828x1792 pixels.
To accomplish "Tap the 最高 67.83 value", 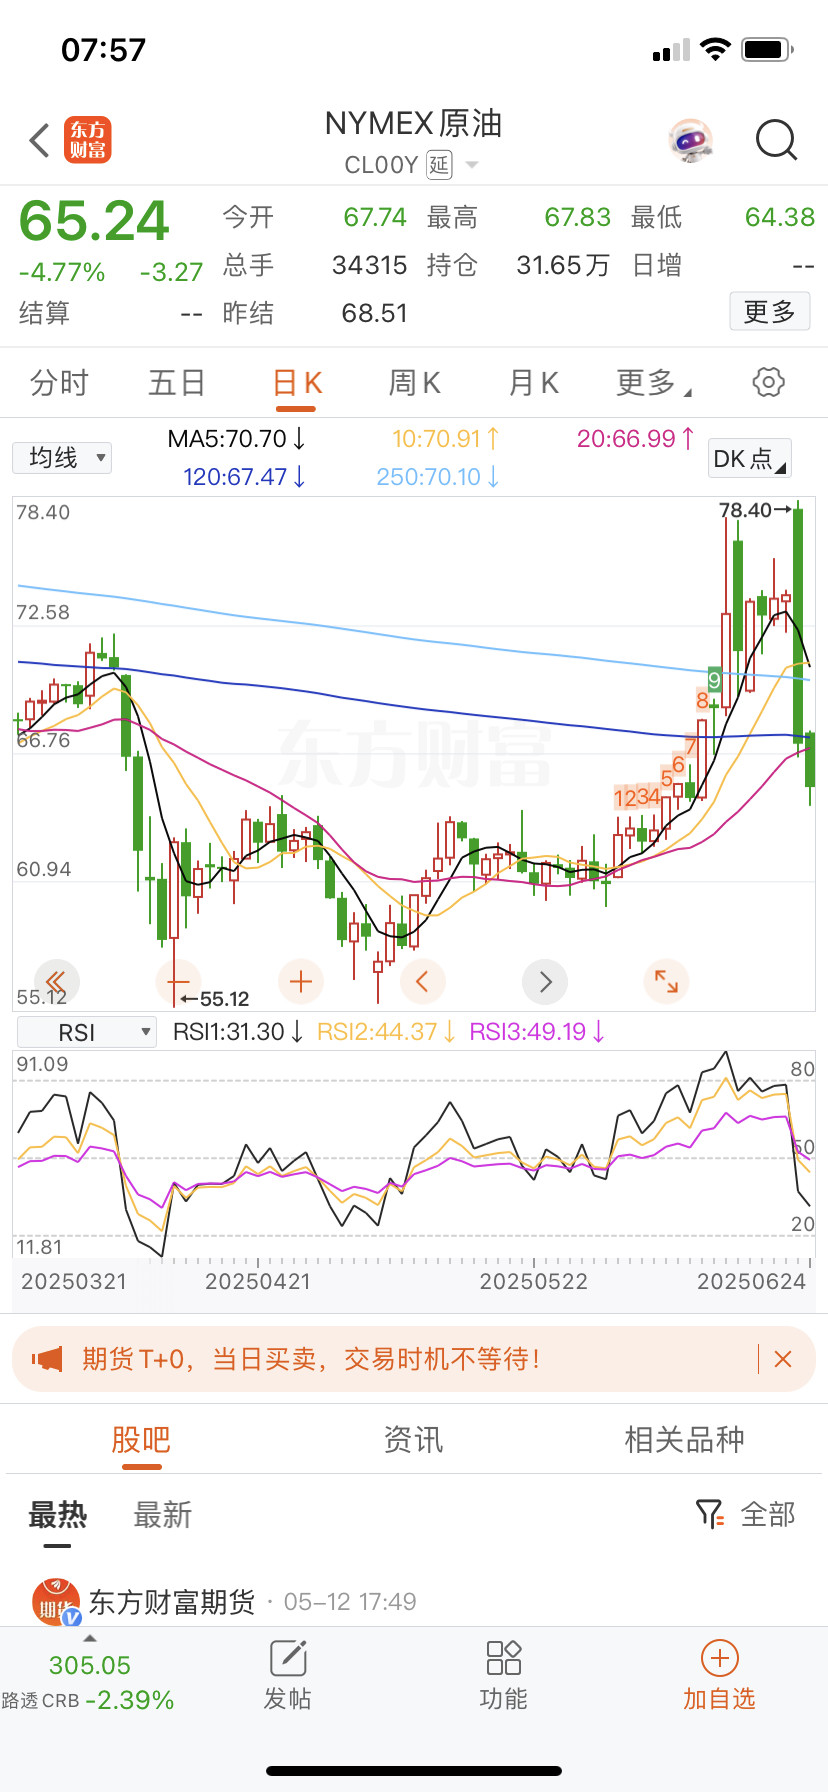I will click(577, 217).
